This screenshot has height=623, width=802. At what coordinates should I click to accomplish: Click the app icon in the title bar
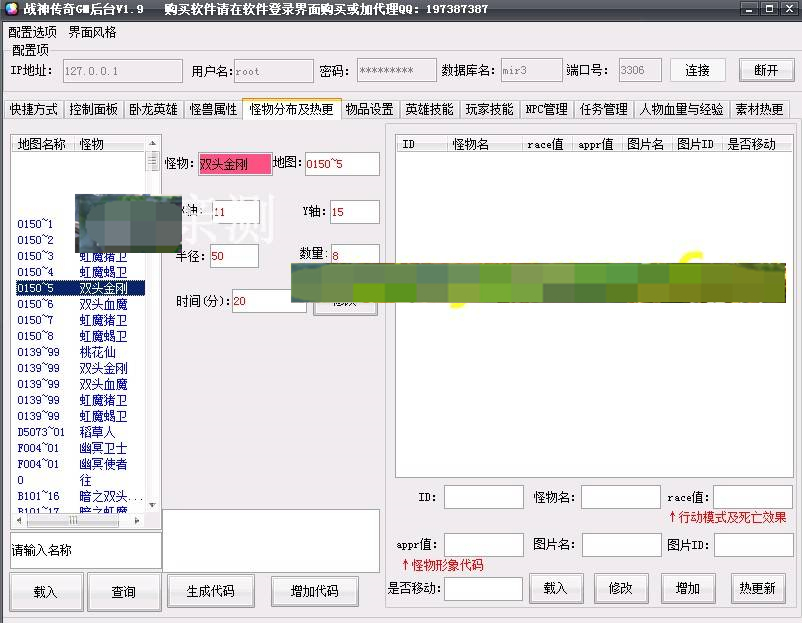tap(11, 9)
